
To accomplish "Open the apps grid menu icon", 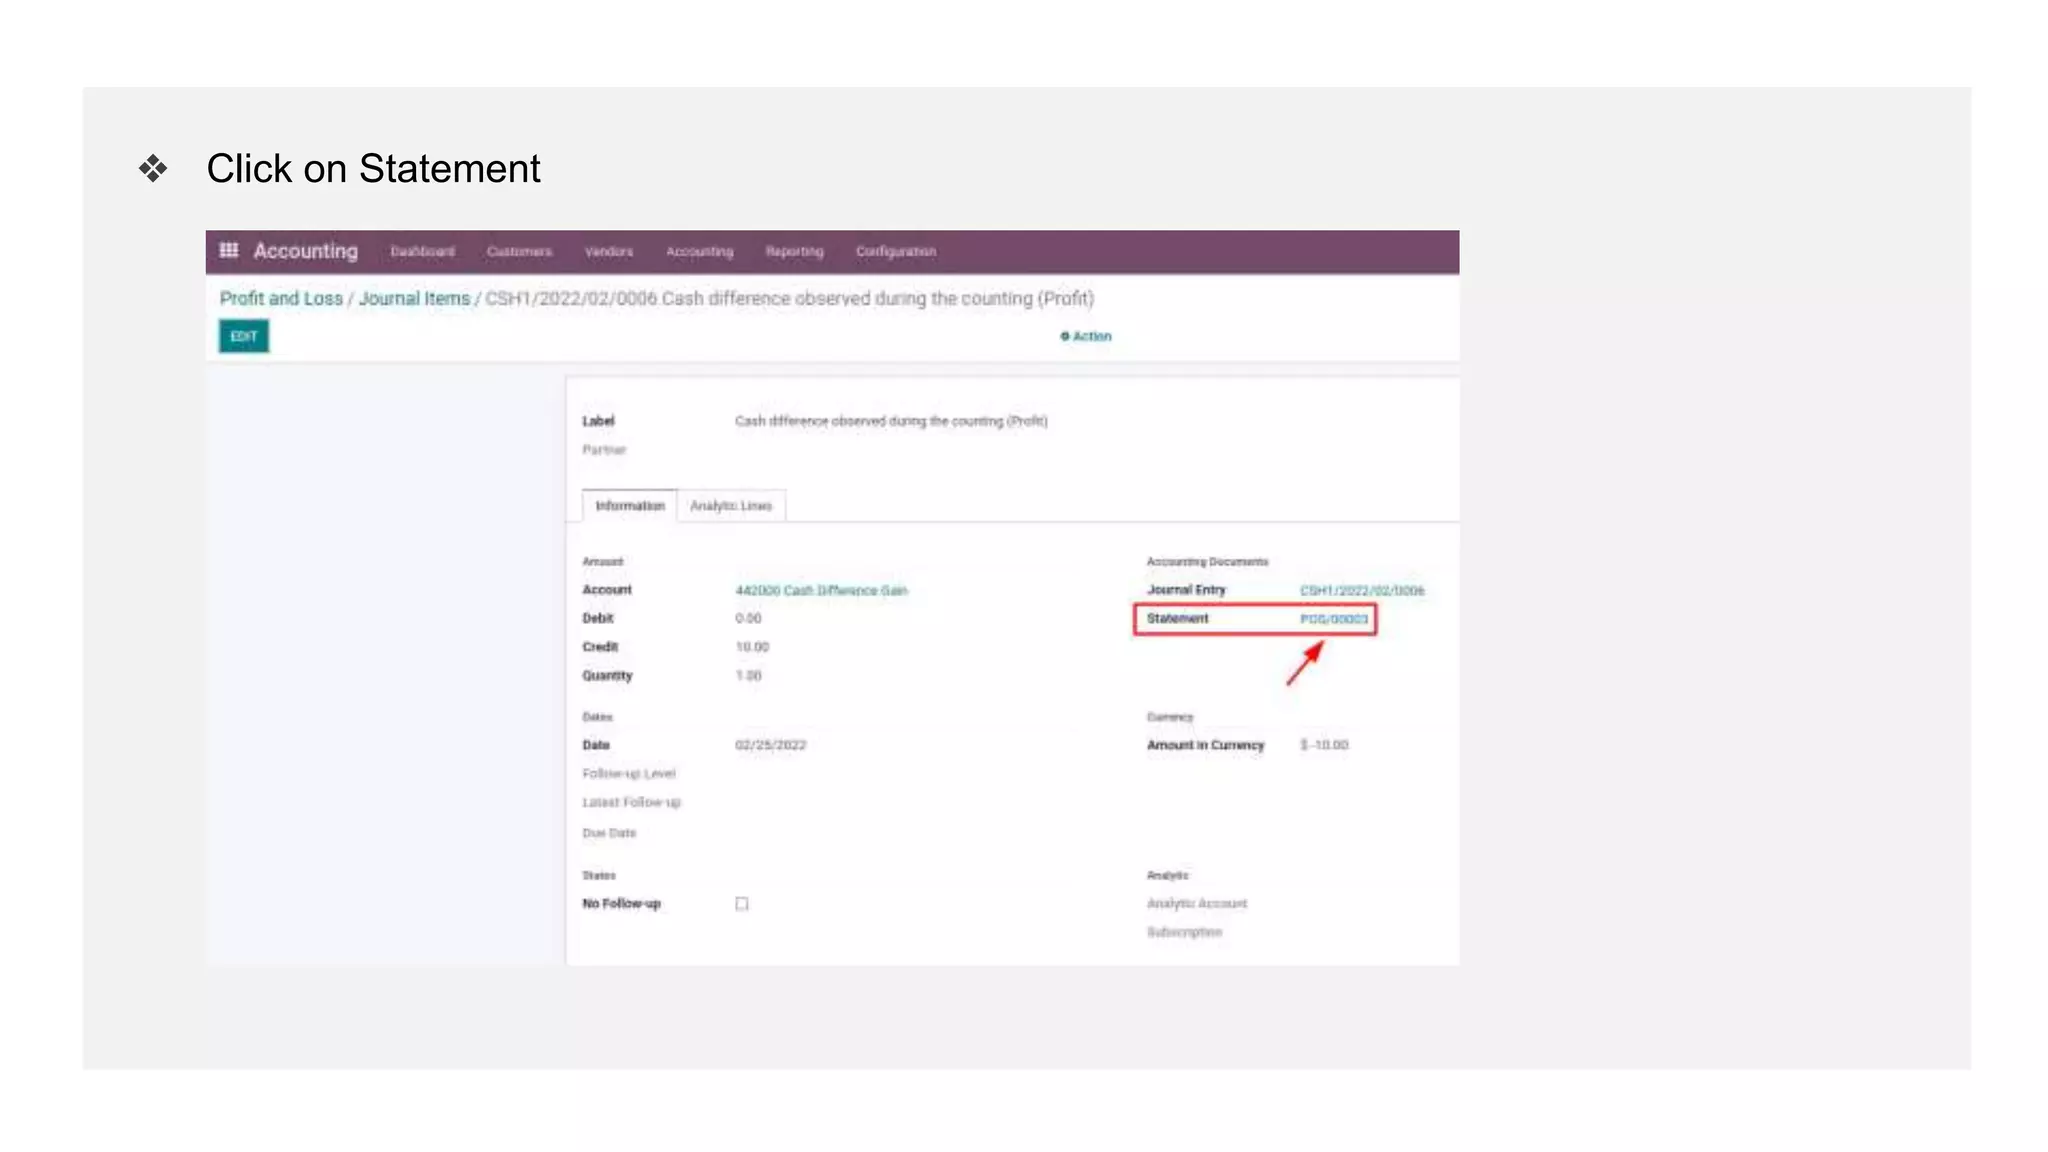I will pyautogui.click(x=229, y=250).
